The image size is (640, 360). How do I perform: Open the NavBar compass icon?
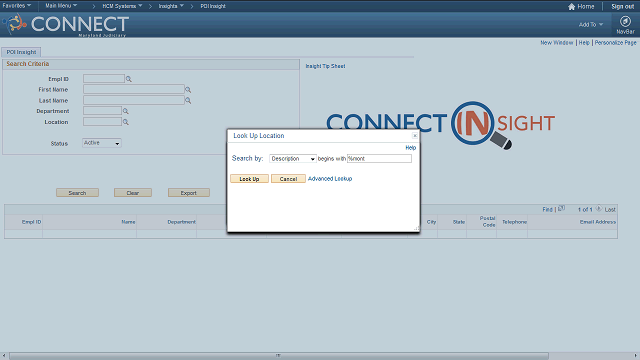[x=625, y=21]
